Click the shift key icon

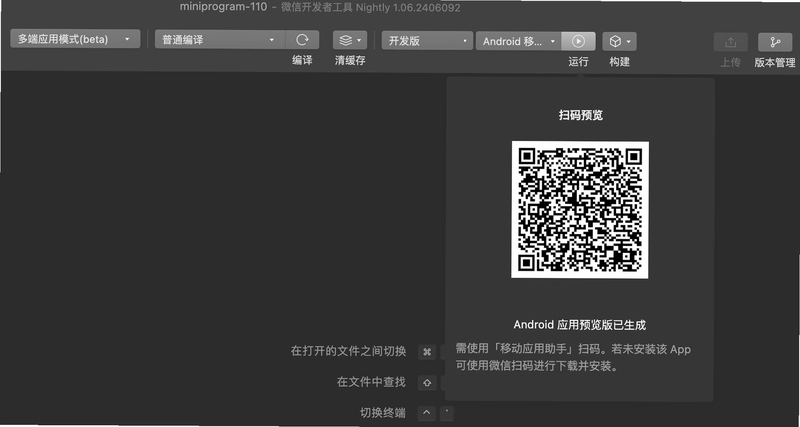(428, 383)
